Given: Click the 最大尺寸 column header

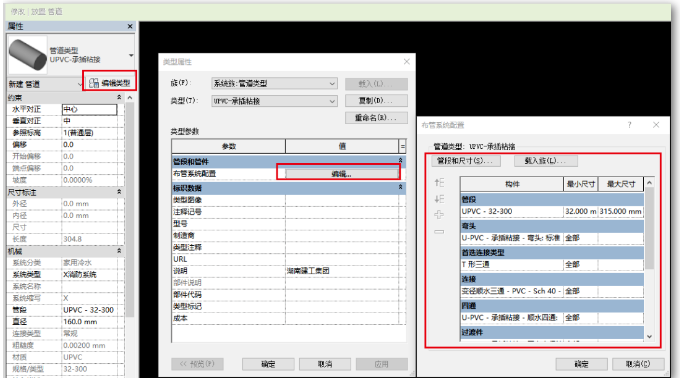Looking at the screenshot, I should (x=621, y=184).
